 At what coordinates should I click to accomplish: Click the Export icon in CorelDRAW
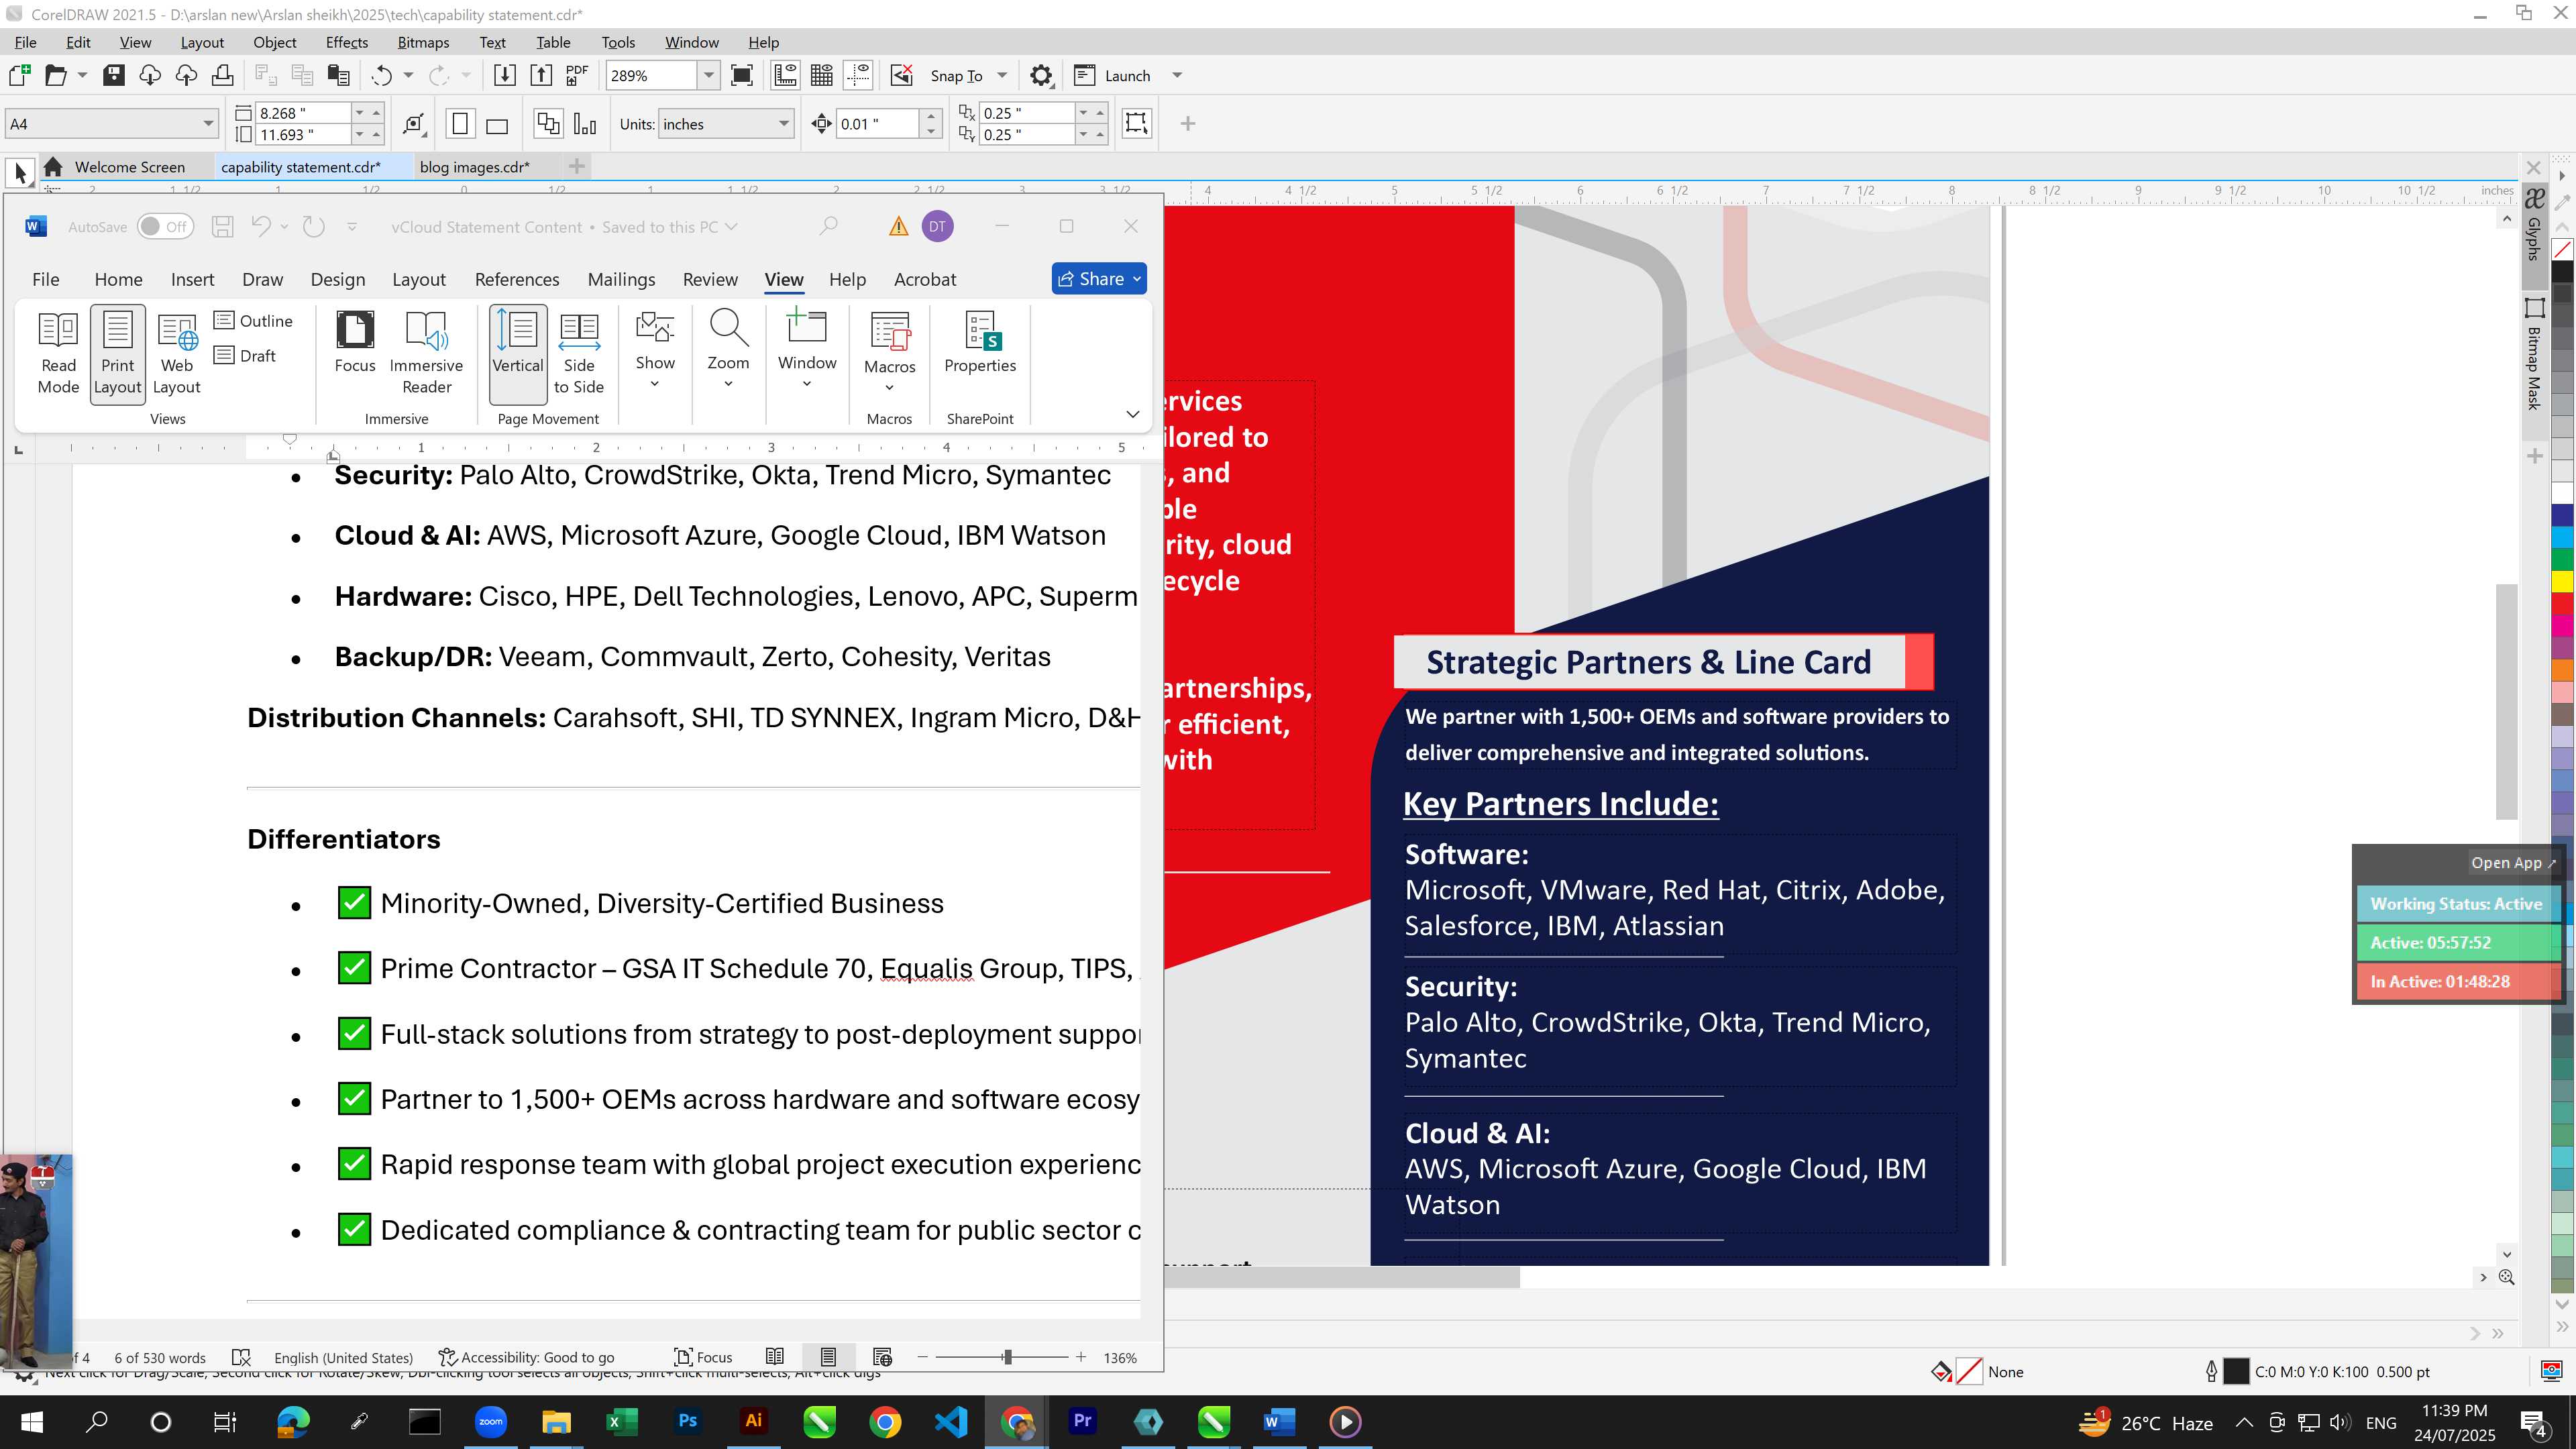[541, 75]
